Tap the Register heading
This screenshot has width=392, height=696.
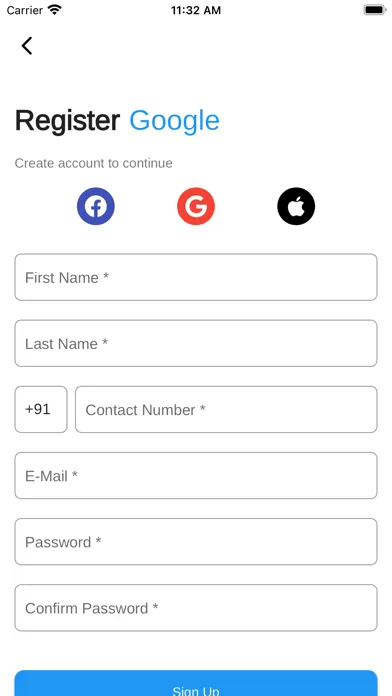coord(67,122)
